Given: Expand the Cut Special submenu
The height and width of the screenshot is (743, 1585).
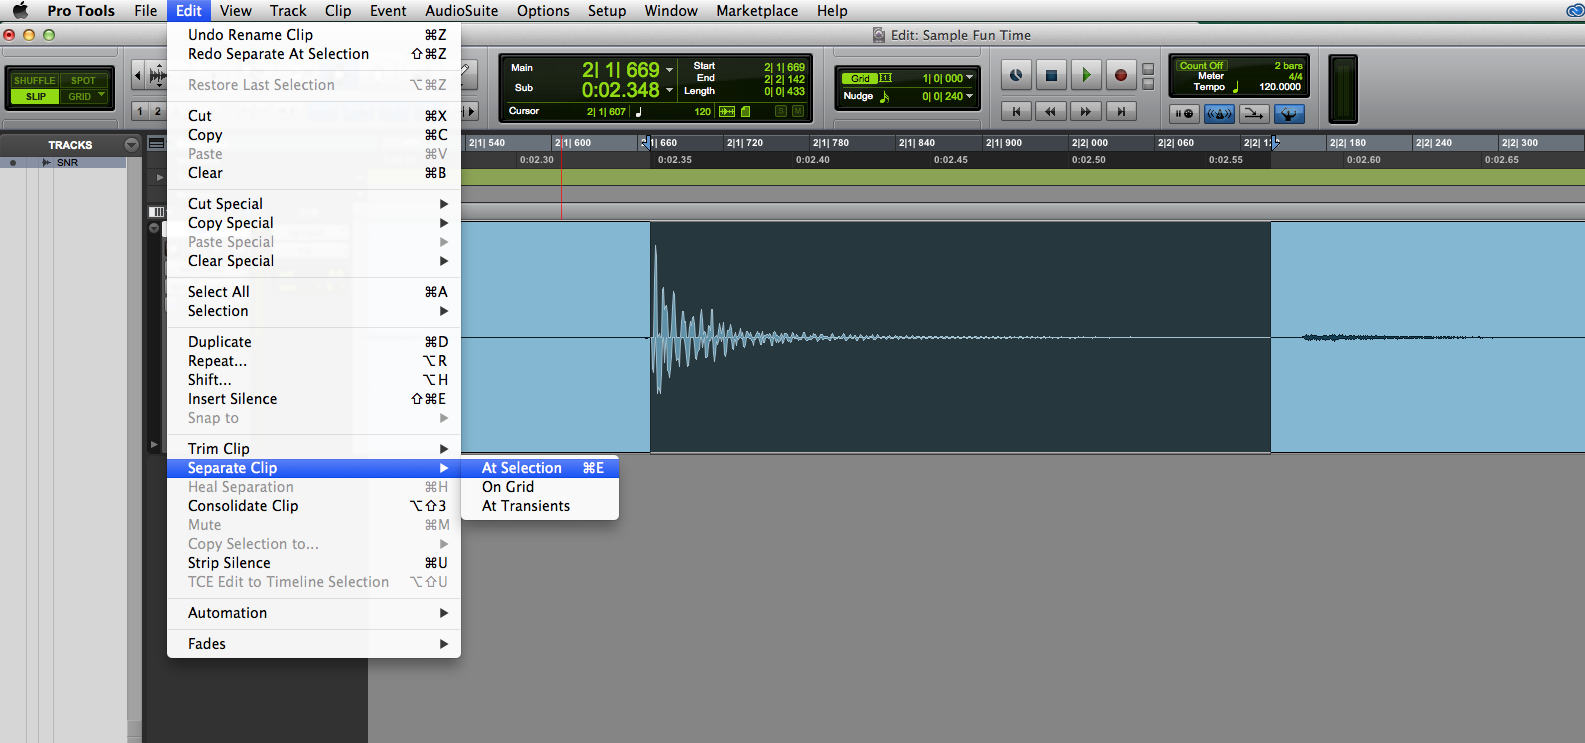Looking at the screenshot, I should click(314, 204).
